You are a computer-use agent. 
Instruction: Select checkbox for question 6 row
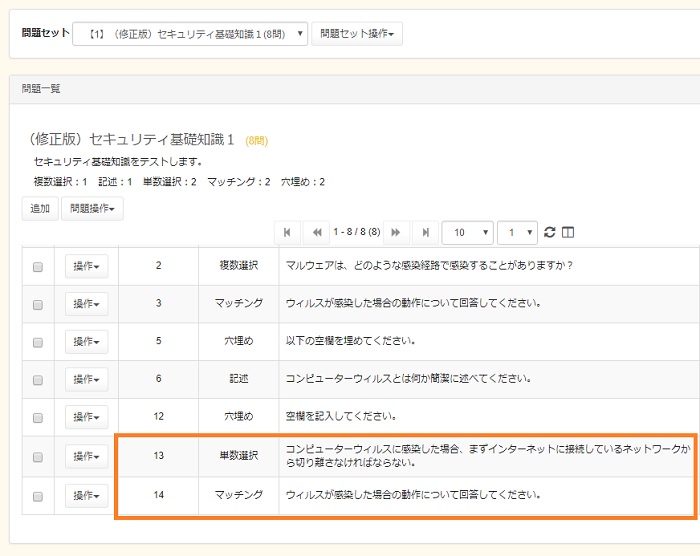click(x=38, y=380)
